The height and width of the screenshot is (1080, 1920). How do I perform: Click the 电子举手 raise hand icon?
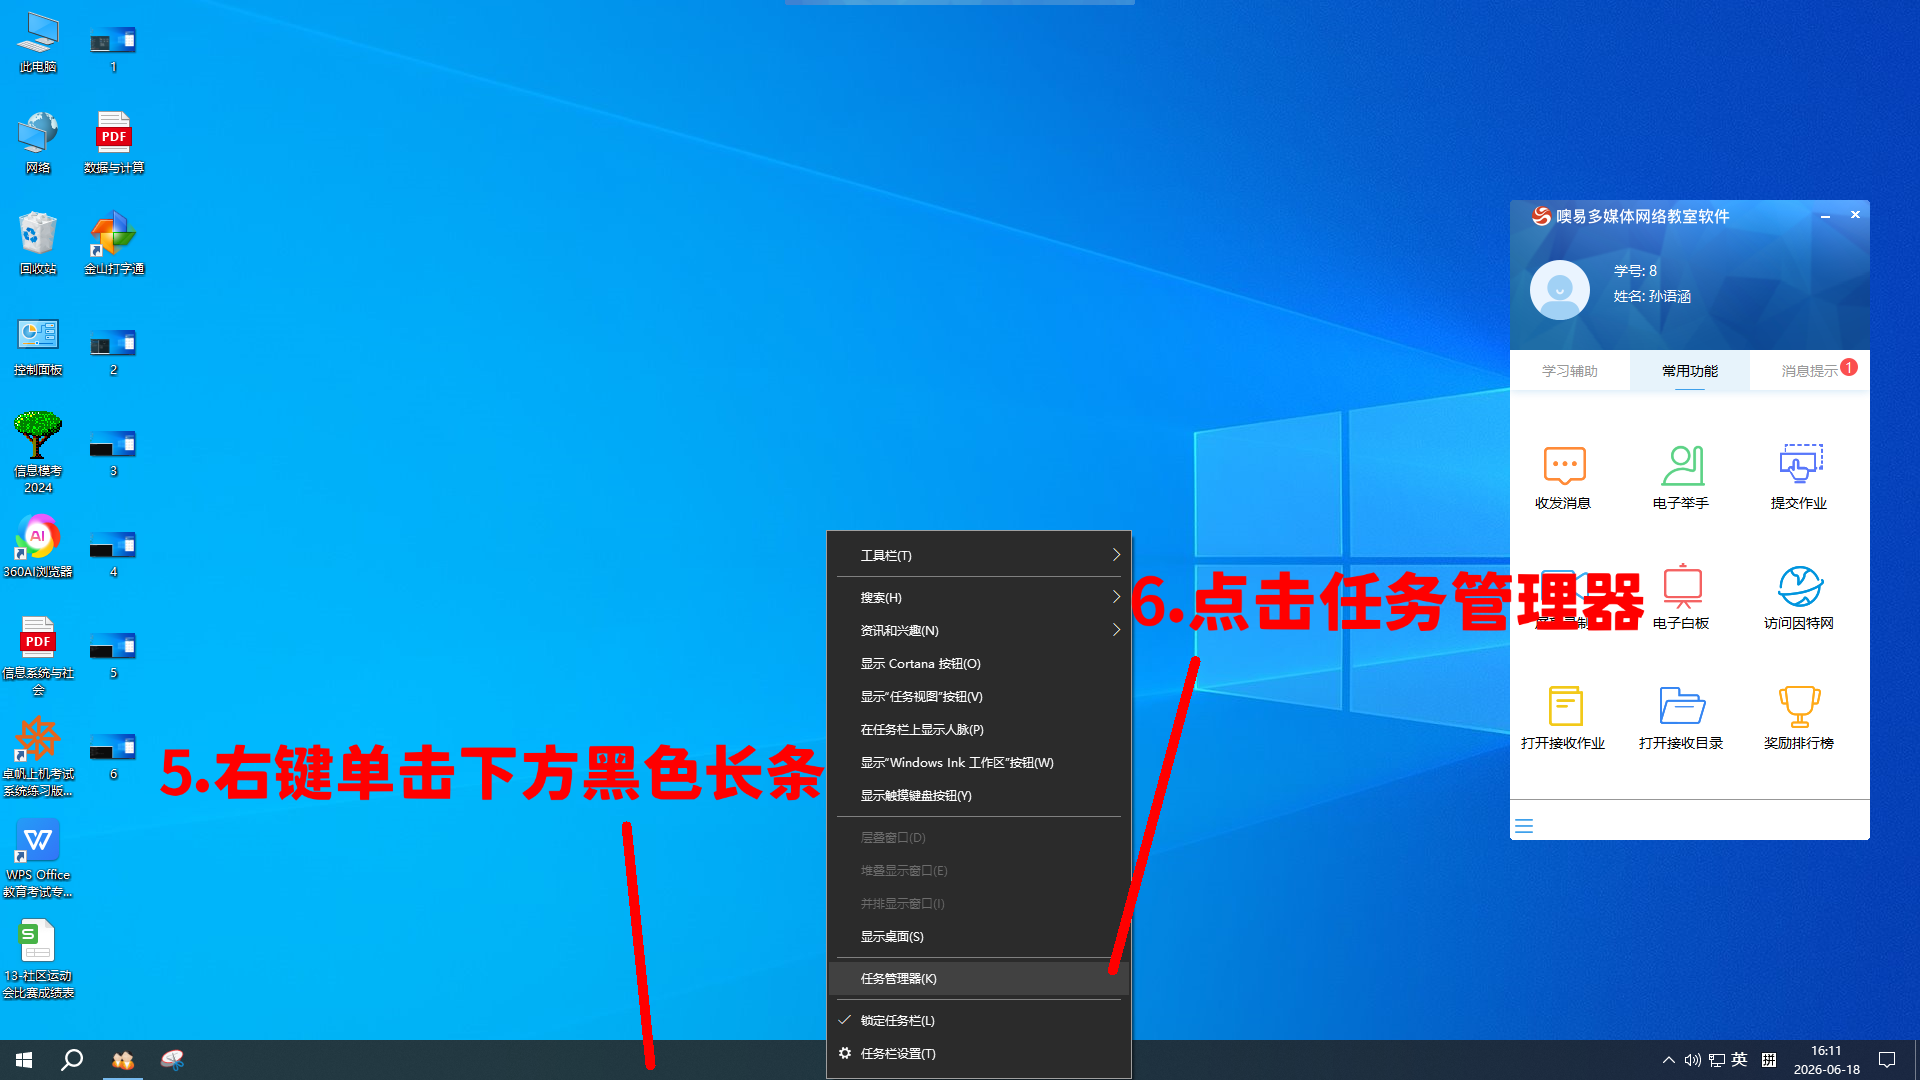(1682, 465)
